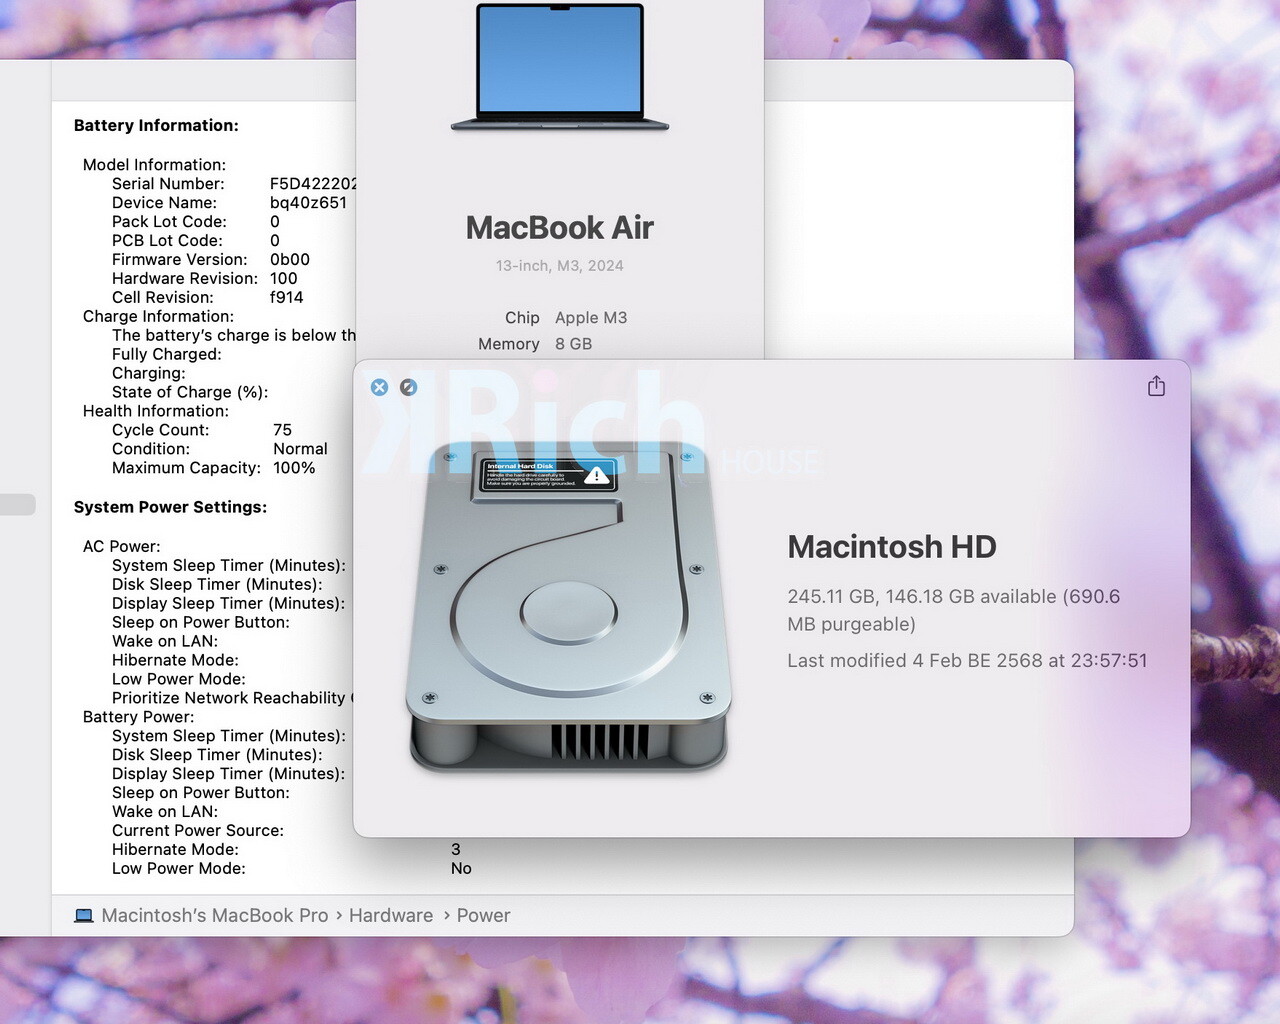Click the Fully Charged label
This screenshot has height=1024, width=1280.
coord(167,354)
